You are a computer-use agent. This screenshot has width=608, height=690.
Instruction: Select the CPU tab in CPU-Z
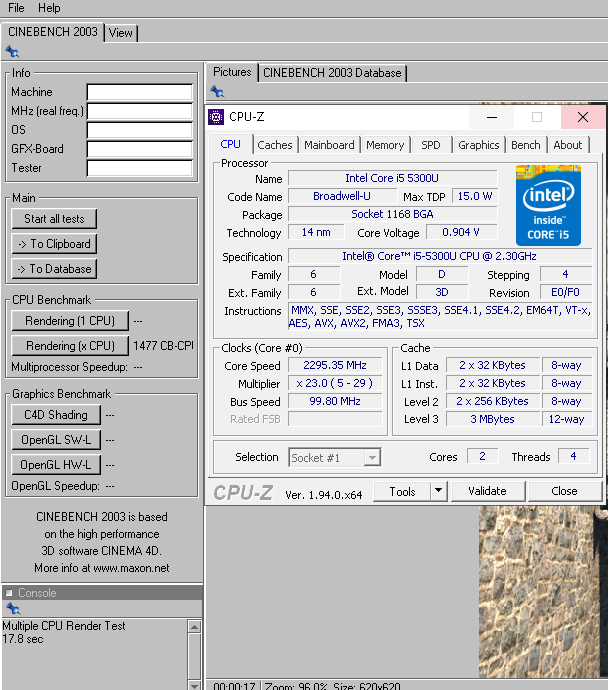pos(231,144)
